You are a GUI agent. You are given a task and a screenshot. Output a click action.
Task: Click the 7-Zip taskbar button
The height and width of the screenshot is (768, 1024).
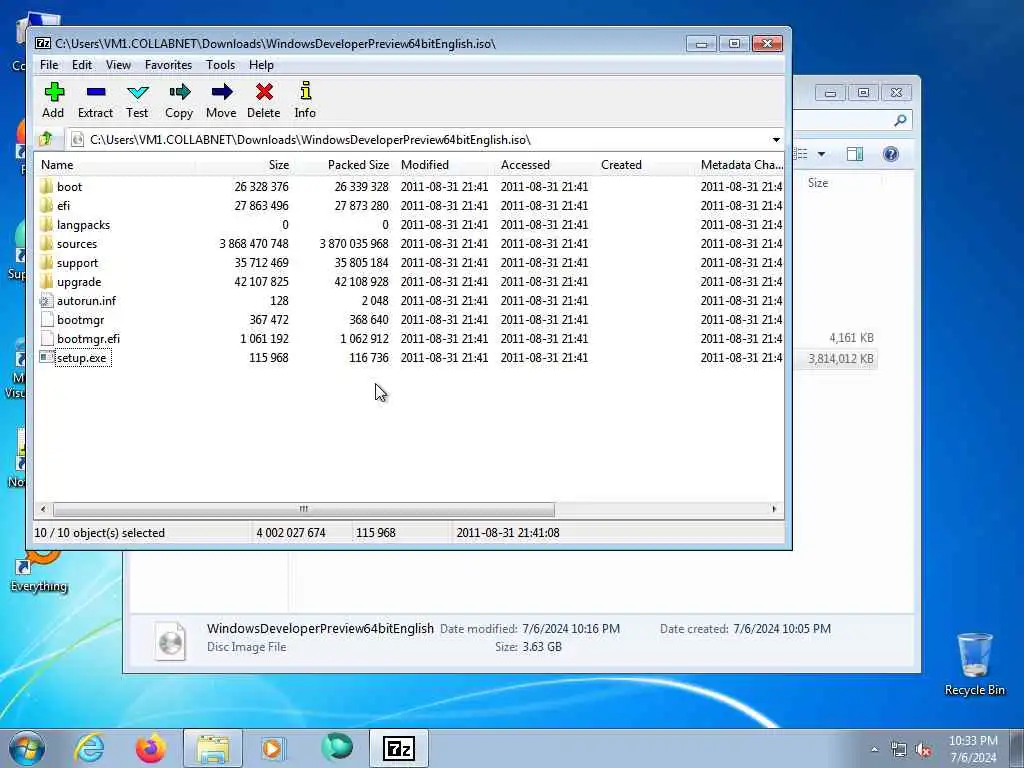[399, 748]
